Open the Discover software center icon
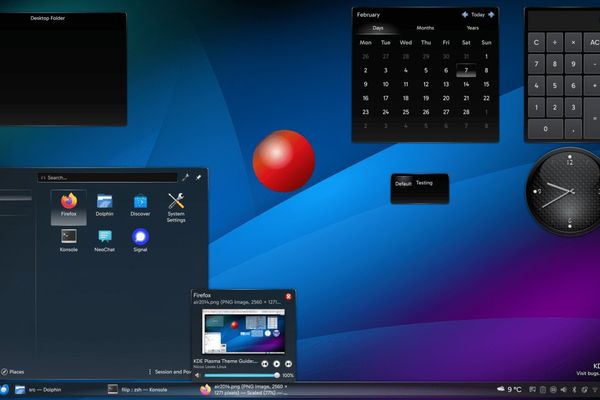Image resolution: width=600 pixels, height=400 pixels. point(140,205)
